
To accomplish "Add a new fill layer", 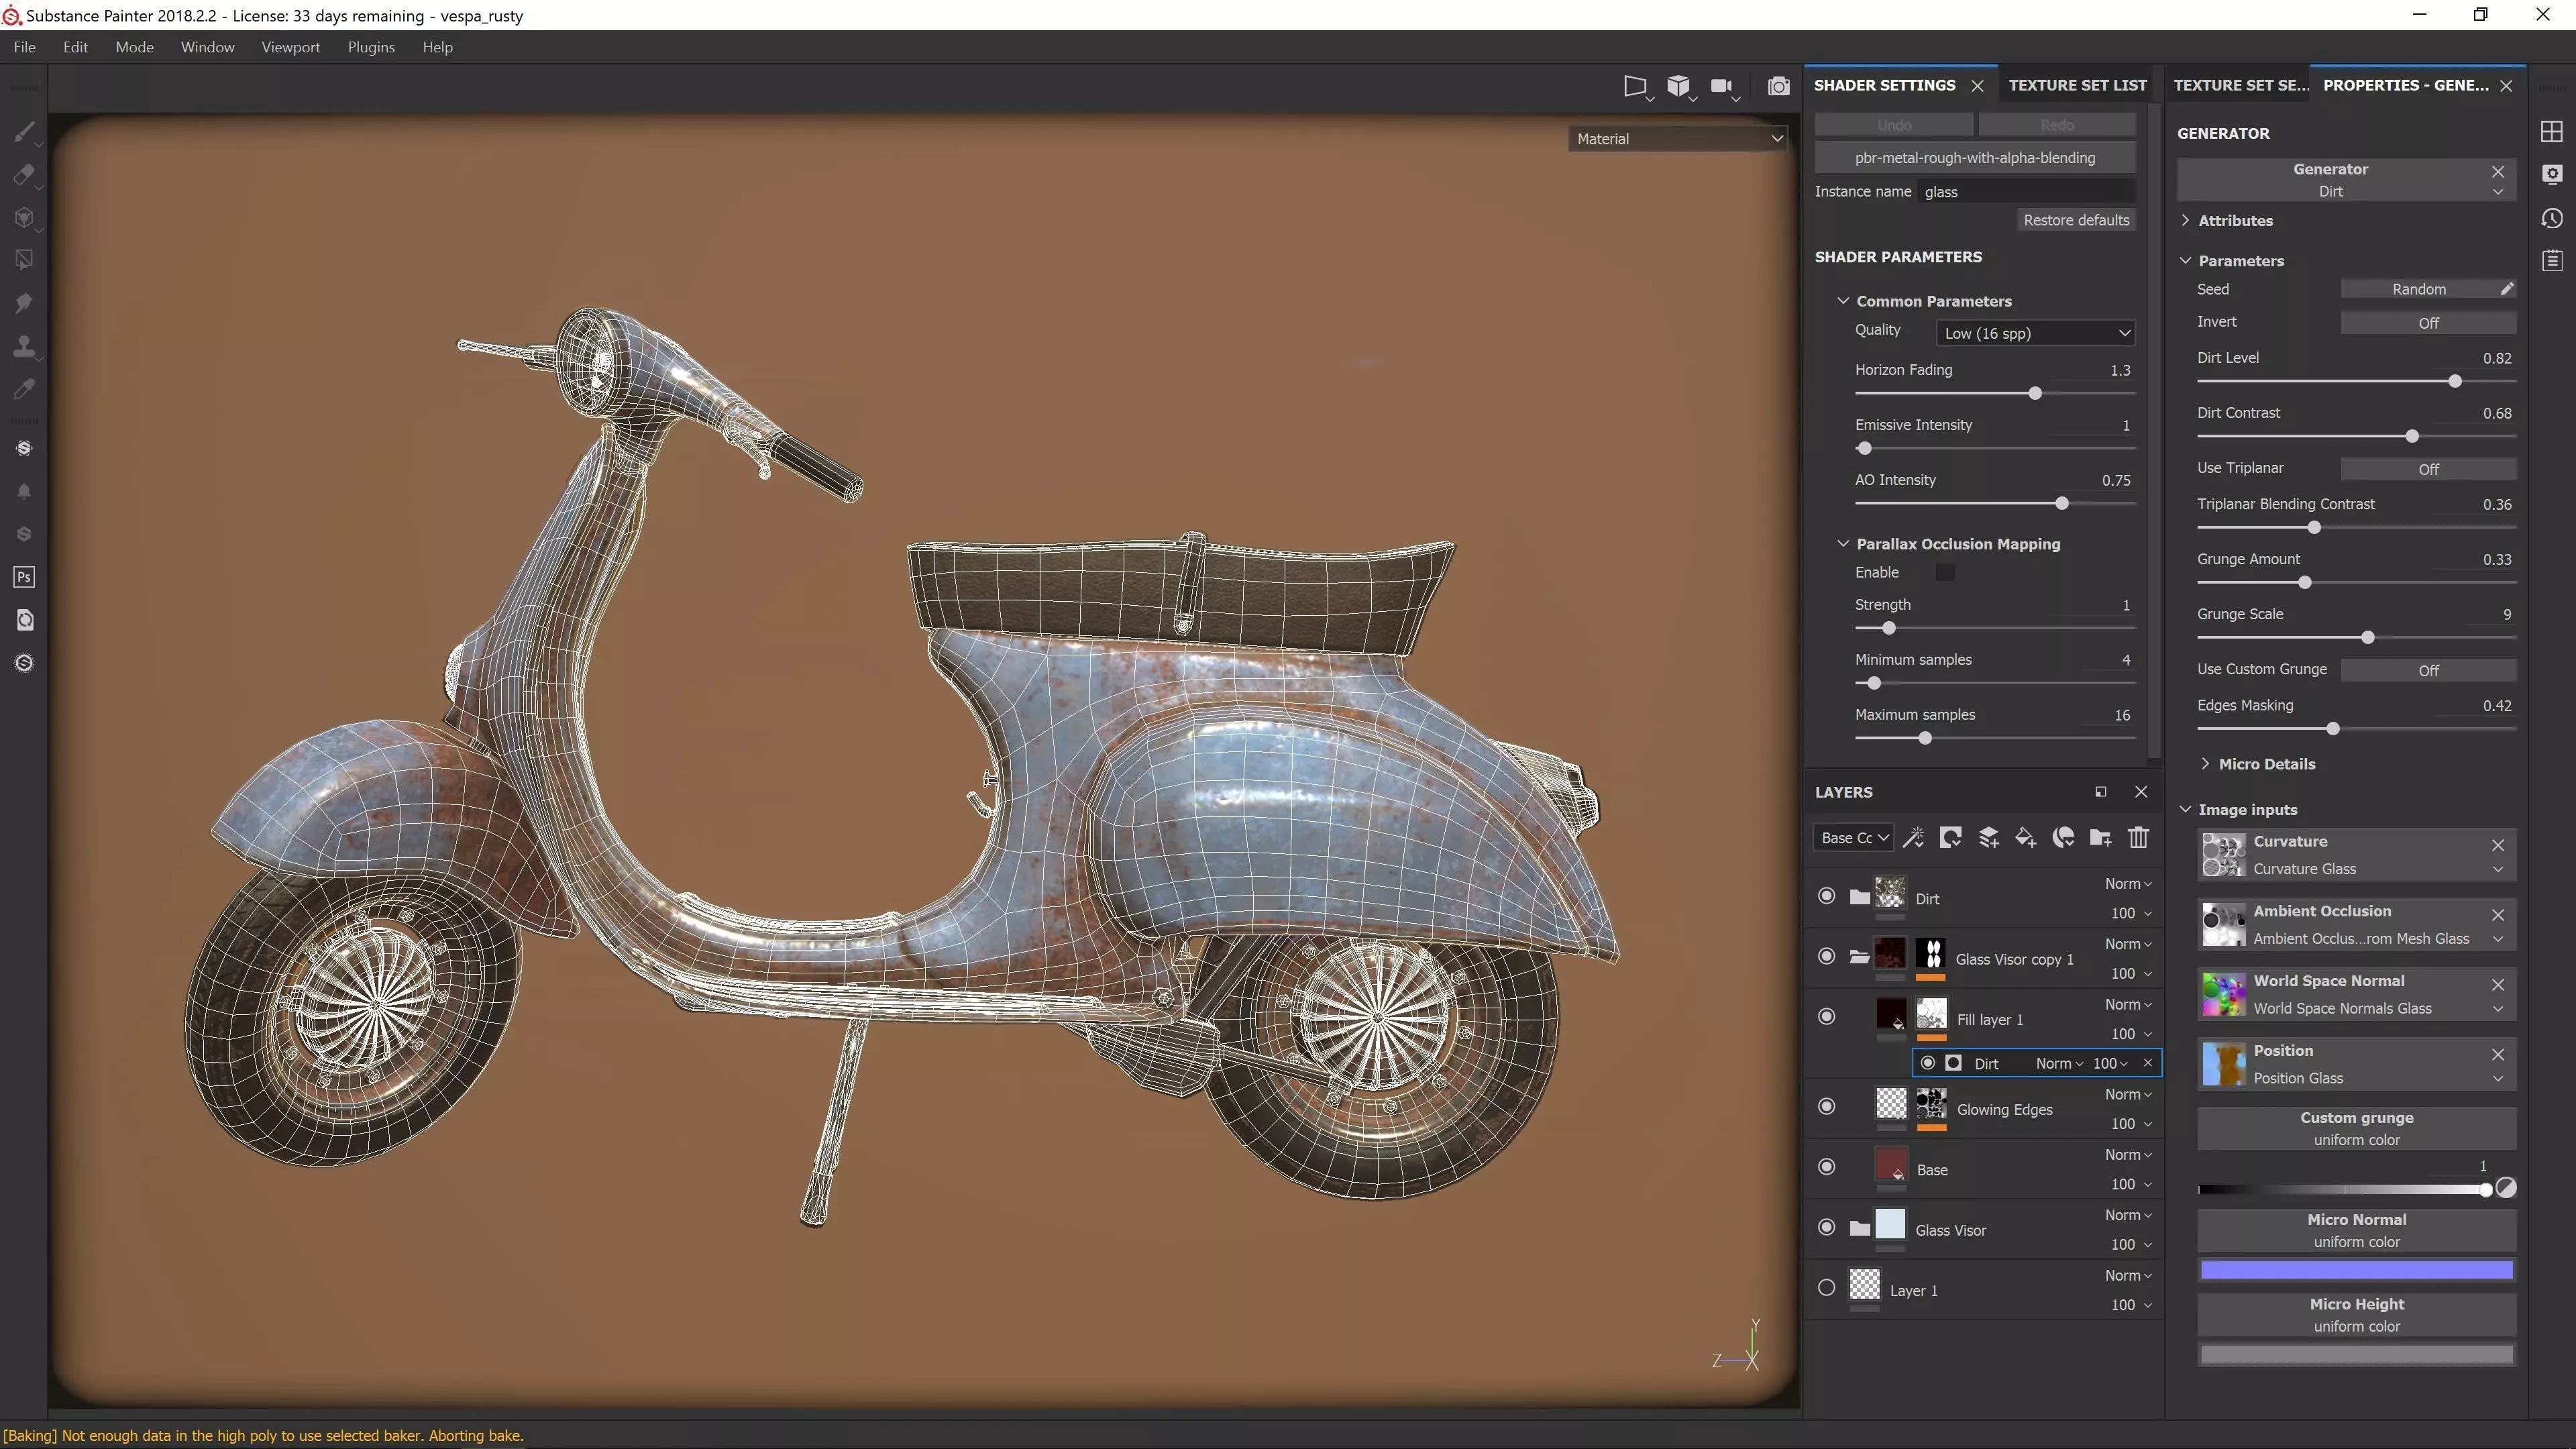I will click(2025, 838).
